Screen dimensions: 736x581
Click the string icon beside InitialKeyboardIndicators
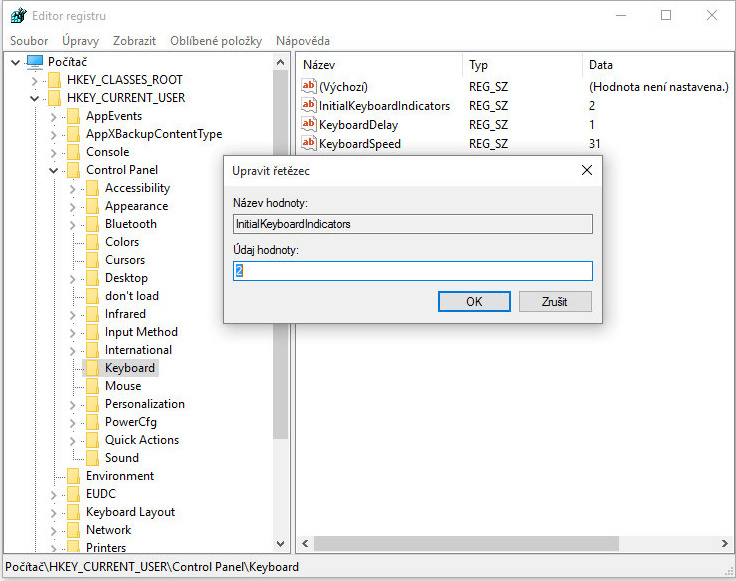point(309,106)
